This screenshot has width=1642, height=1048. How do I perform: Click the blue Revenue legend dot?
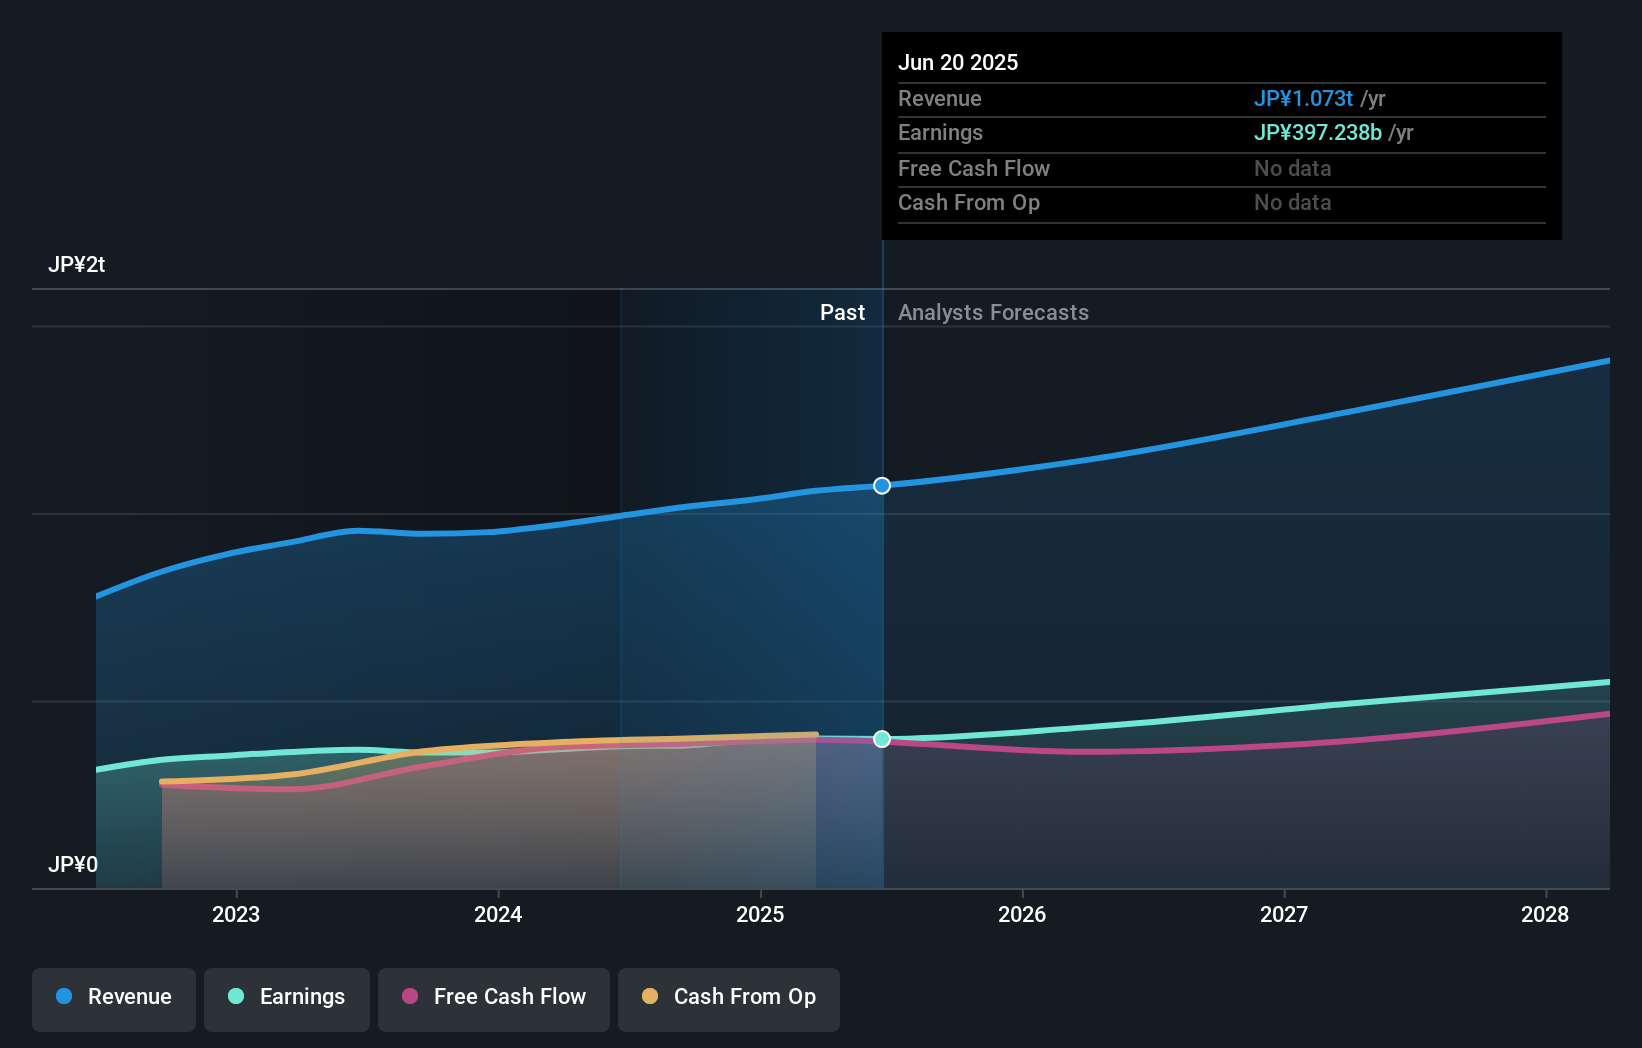64,996
